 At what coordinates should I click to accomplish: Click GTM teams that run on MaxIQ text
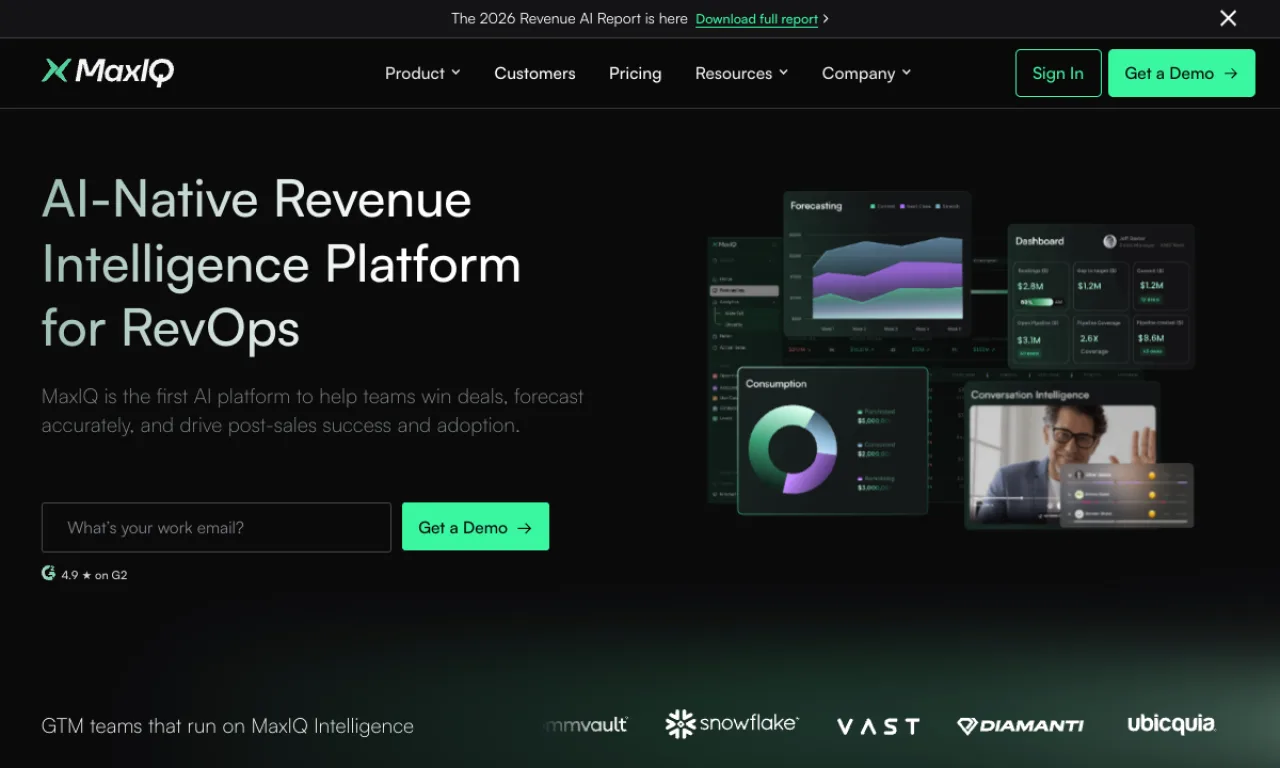pos(227,726)
